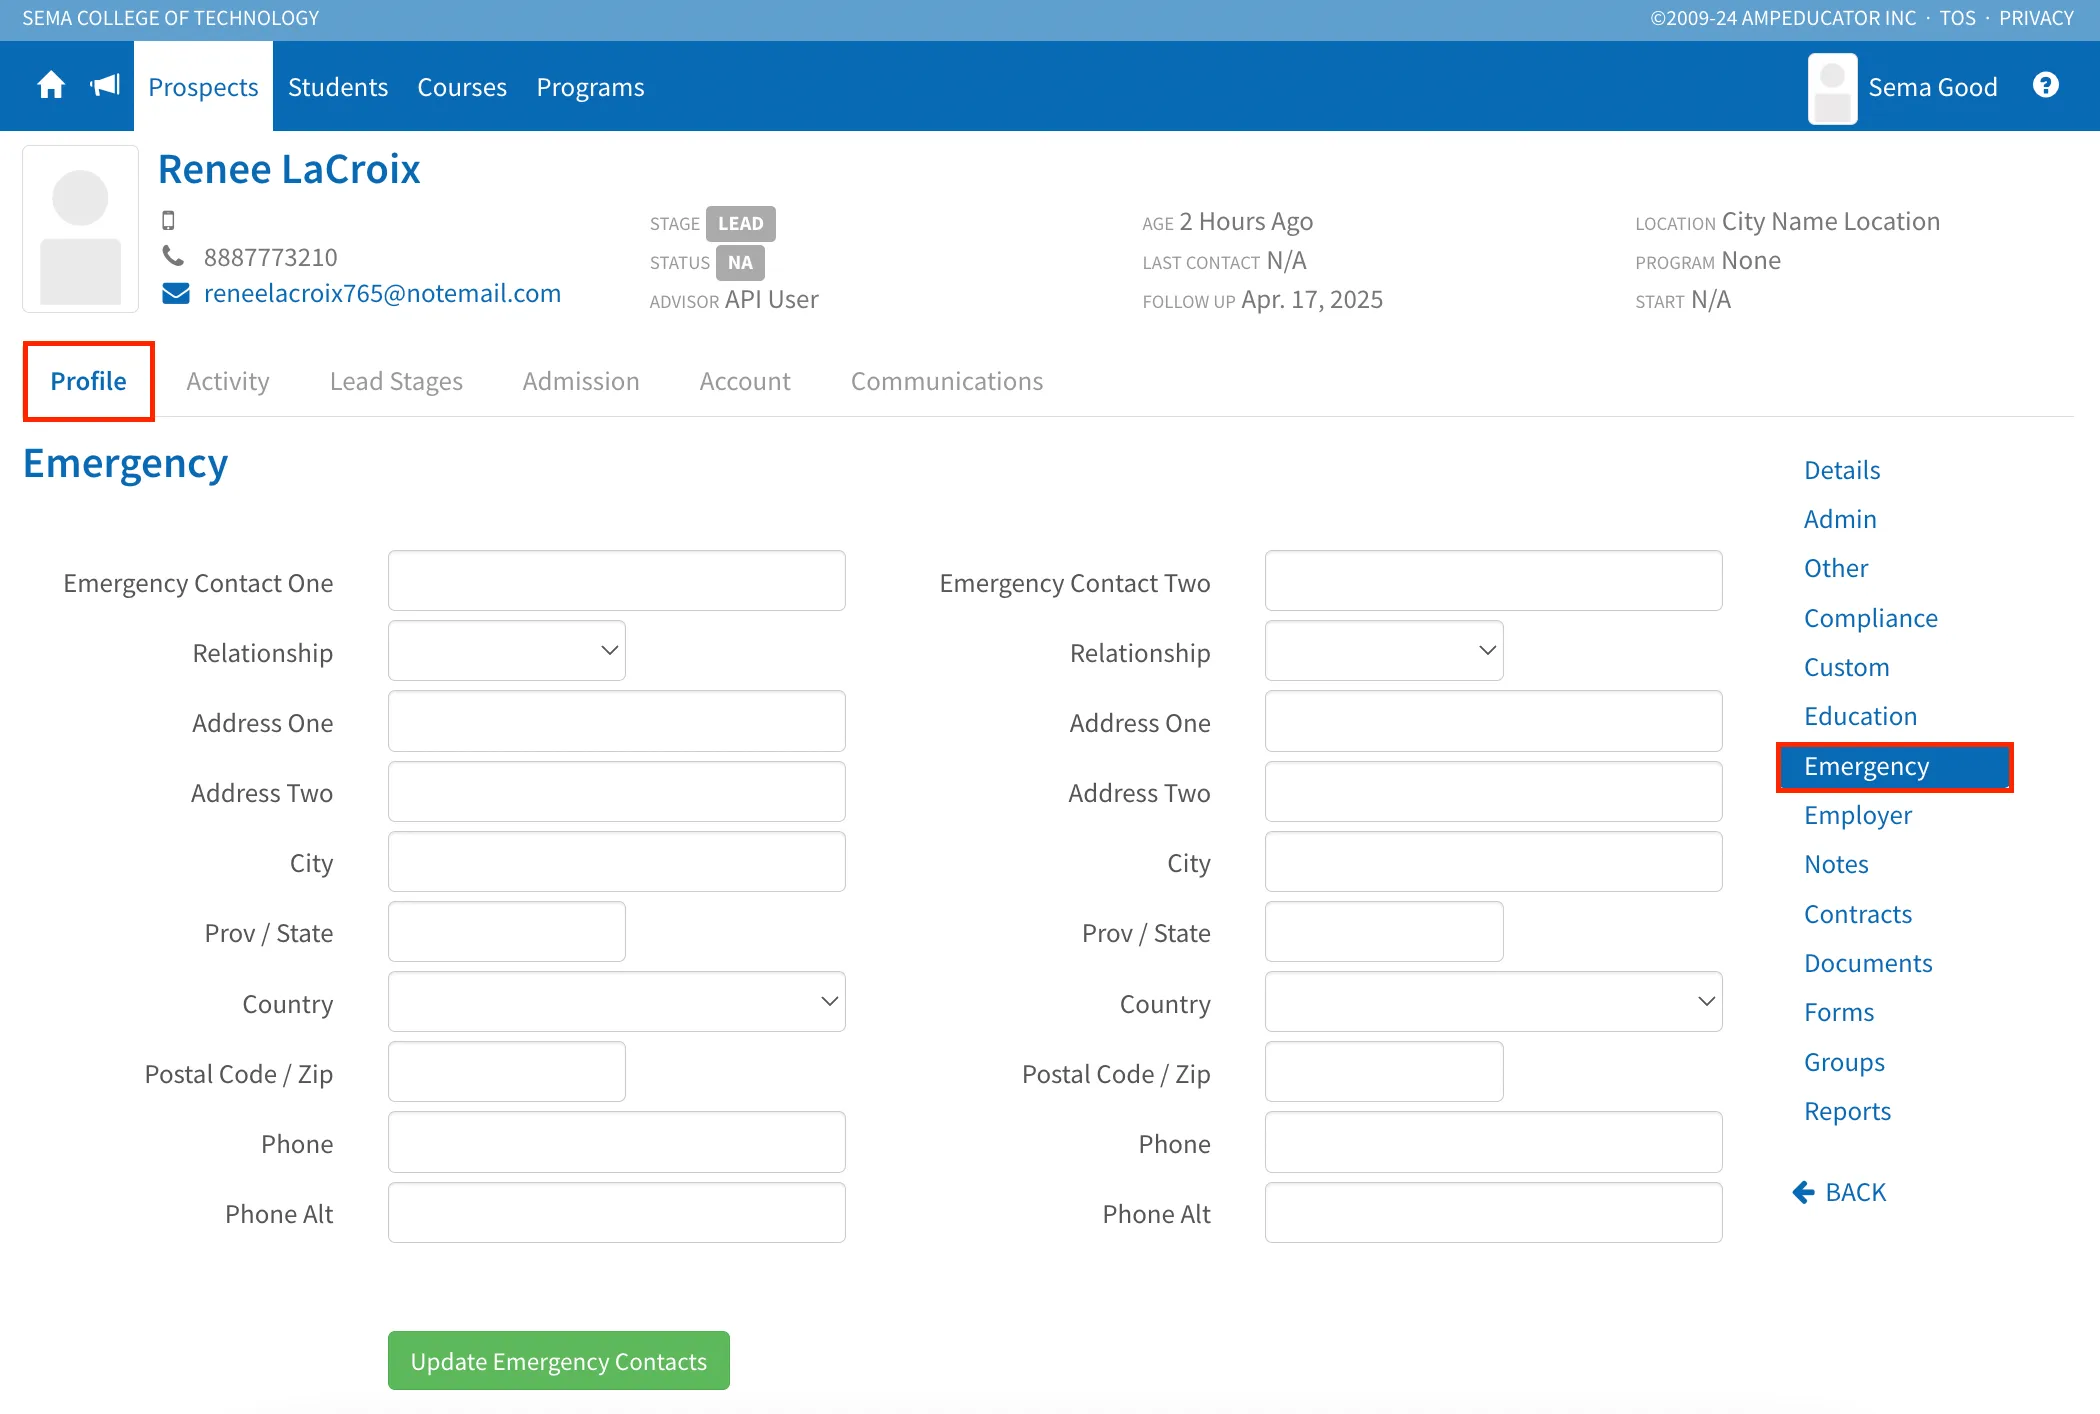This screenshot has height=1414, width=2100.
Task: Expand Relationship dropdown for Contact Two
Action: click(x=1384, y=651)
